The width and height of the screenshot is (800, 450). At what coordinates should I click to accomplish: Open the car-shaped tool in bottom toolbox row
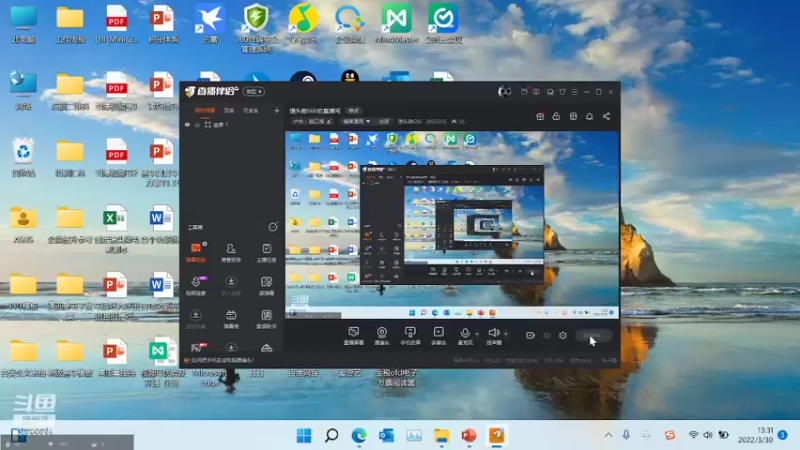click(x=266, y=348)
